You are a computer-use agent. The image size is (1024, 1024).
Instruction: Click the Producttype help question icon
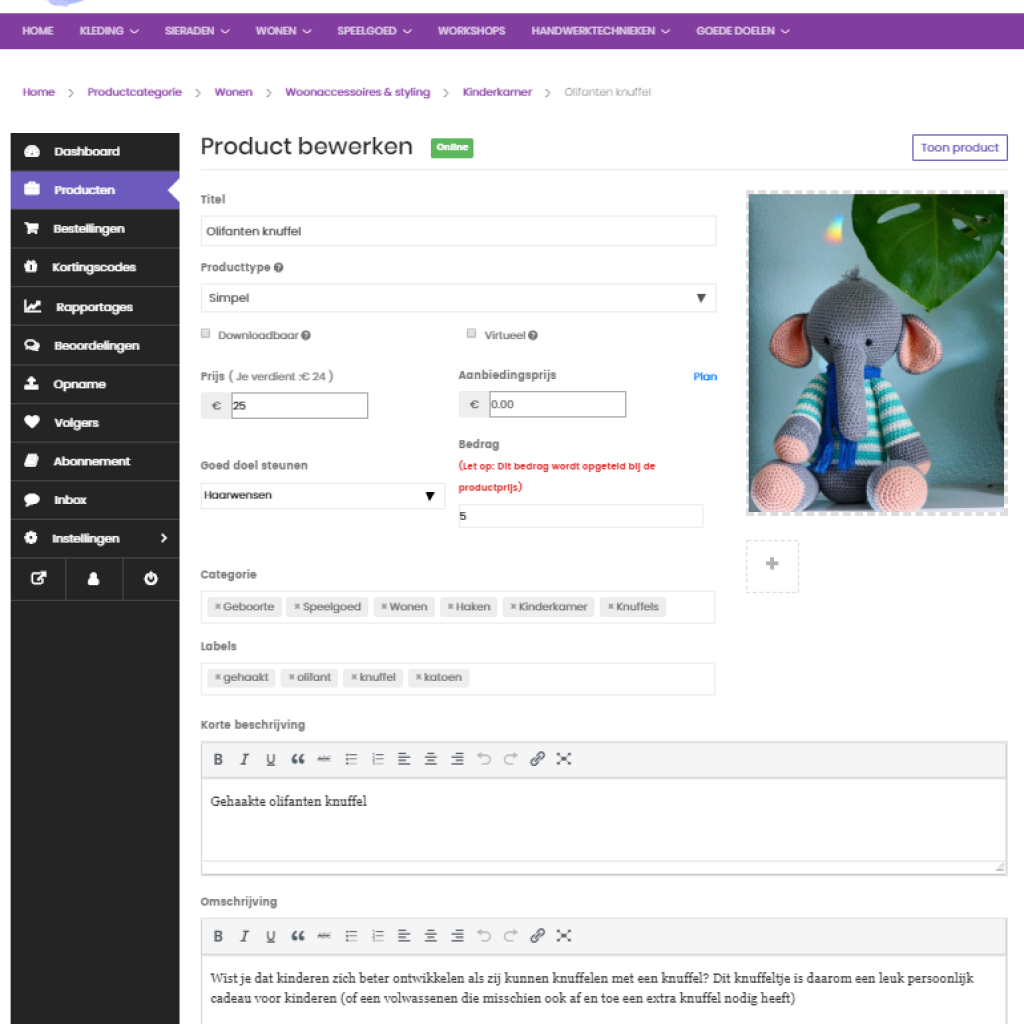[x=279, y=268]
